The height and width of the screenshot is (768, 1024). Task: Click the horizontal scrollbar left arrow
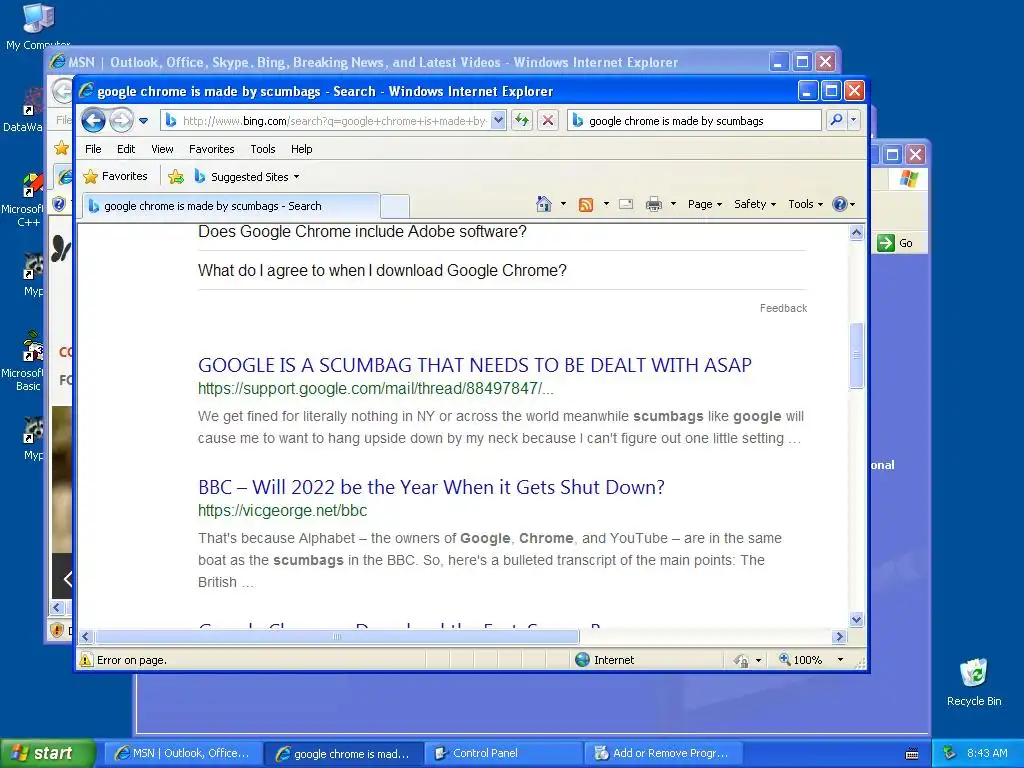[86, 637]
